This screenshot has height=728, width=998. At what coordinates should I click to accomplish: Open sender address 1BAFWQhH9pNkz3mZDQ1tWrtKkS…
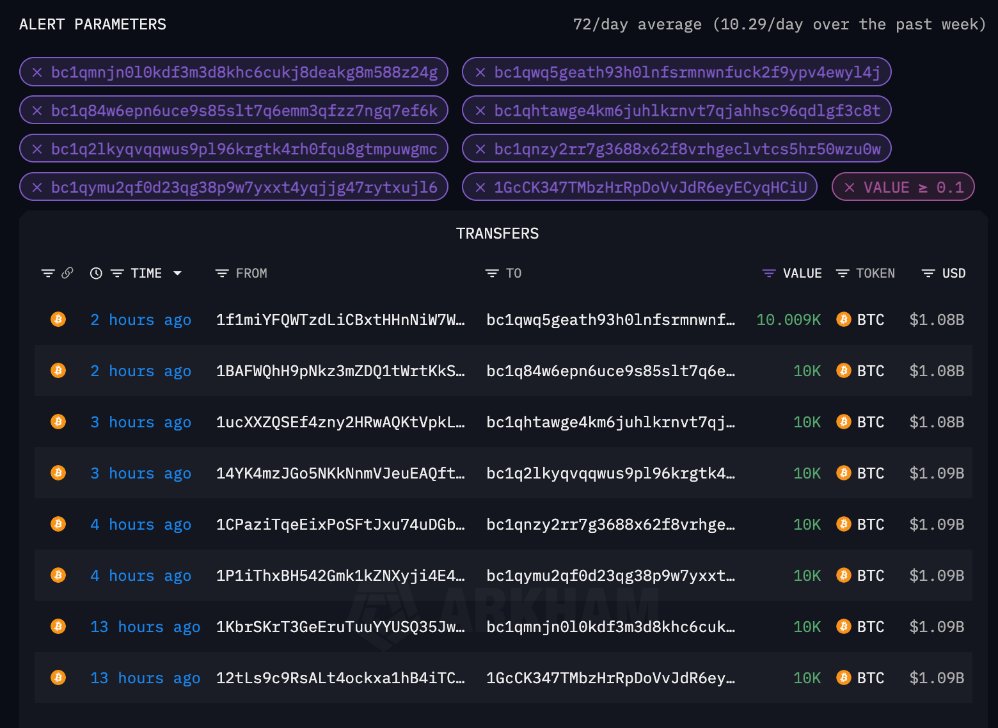tap(341, 371)
